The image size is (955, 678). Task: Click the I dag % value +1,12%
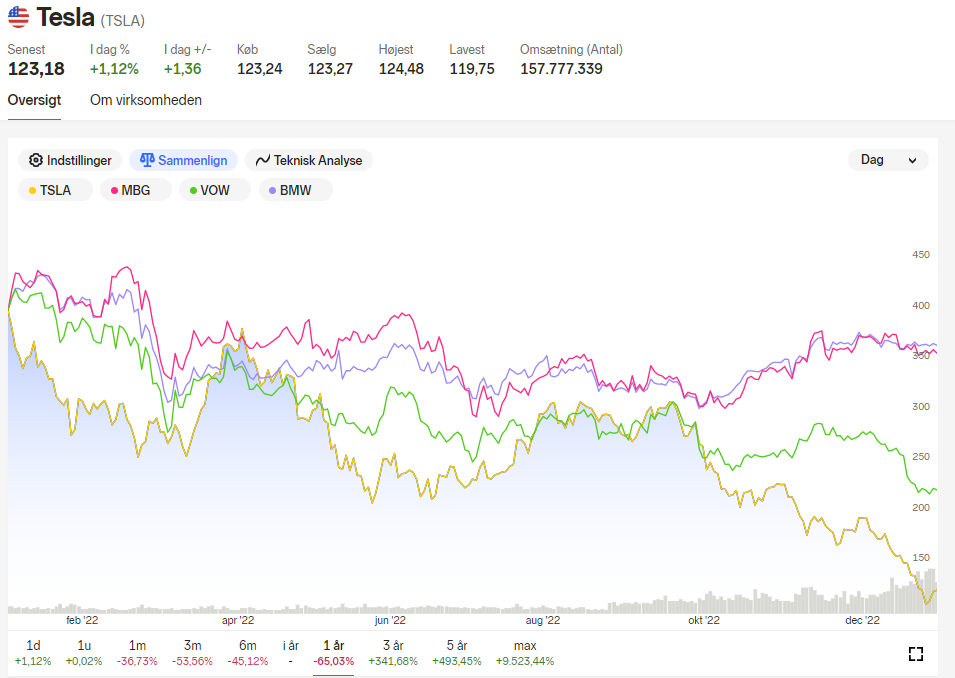[114, 69]
